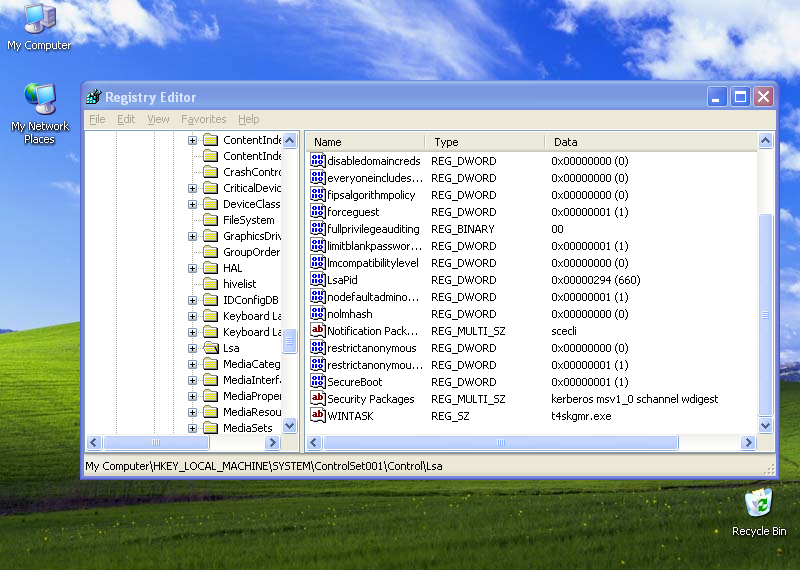Expand the MediaCategories tree node
This screenshot has width=800, height=570.
[x=192, y=364]
